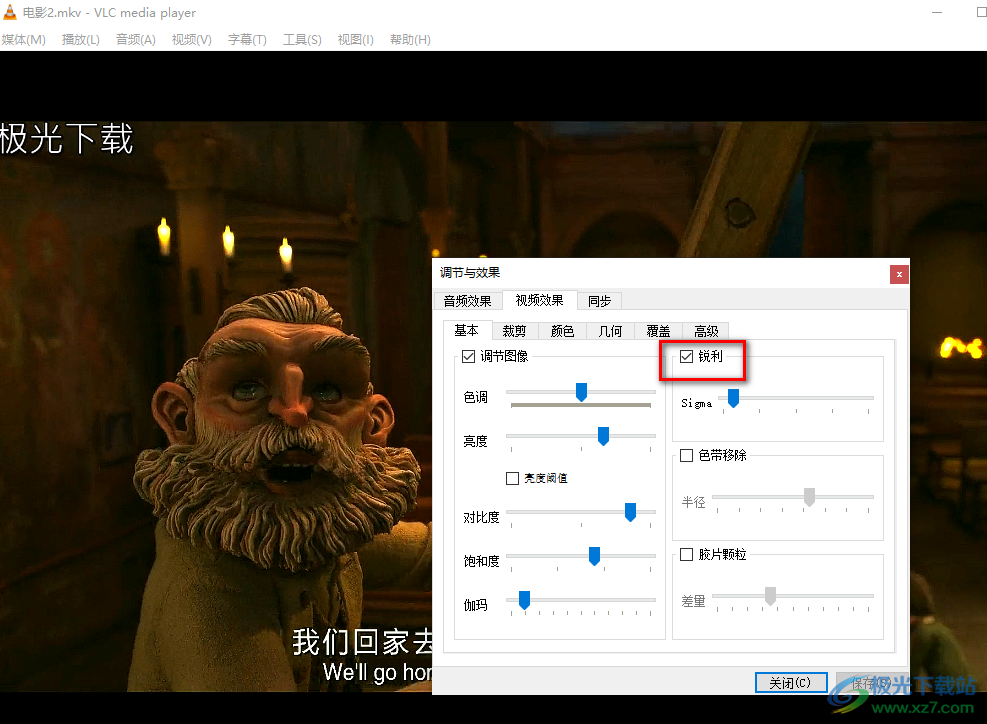Close the 调节与效果 dialog with red X

pyautogui.click(x=899, y=274)
